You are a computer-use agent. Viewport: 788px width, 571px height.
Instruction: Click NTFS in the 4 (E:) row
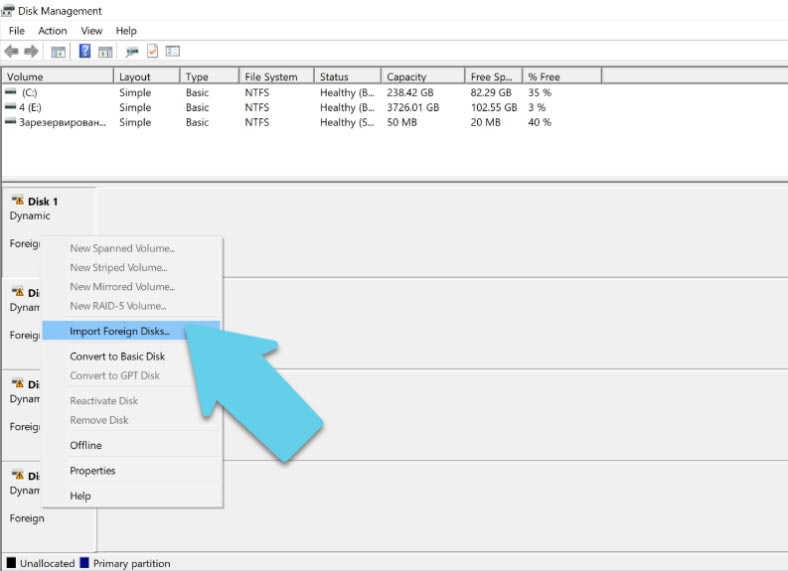[x=257, y=108]
